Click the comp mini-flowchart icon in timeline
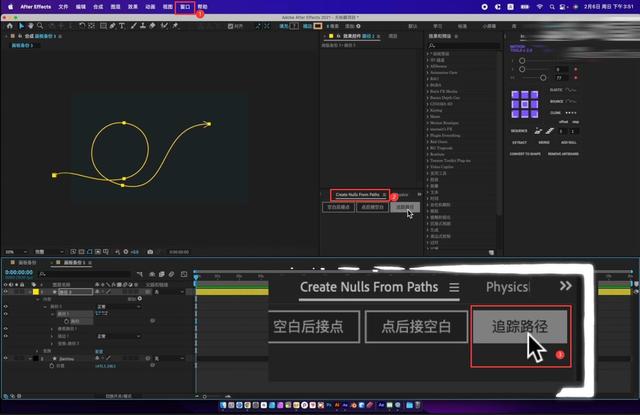 tap(140, 274)
